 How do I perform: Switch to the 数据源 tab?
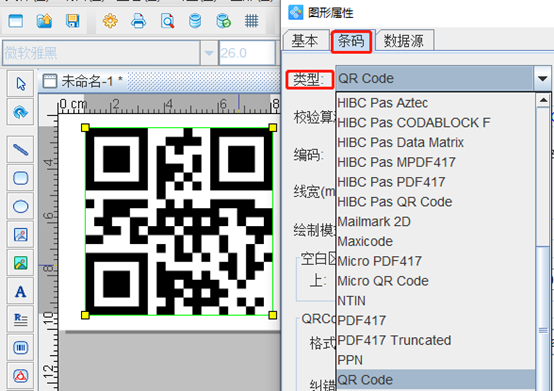click(x=404, y=41)
